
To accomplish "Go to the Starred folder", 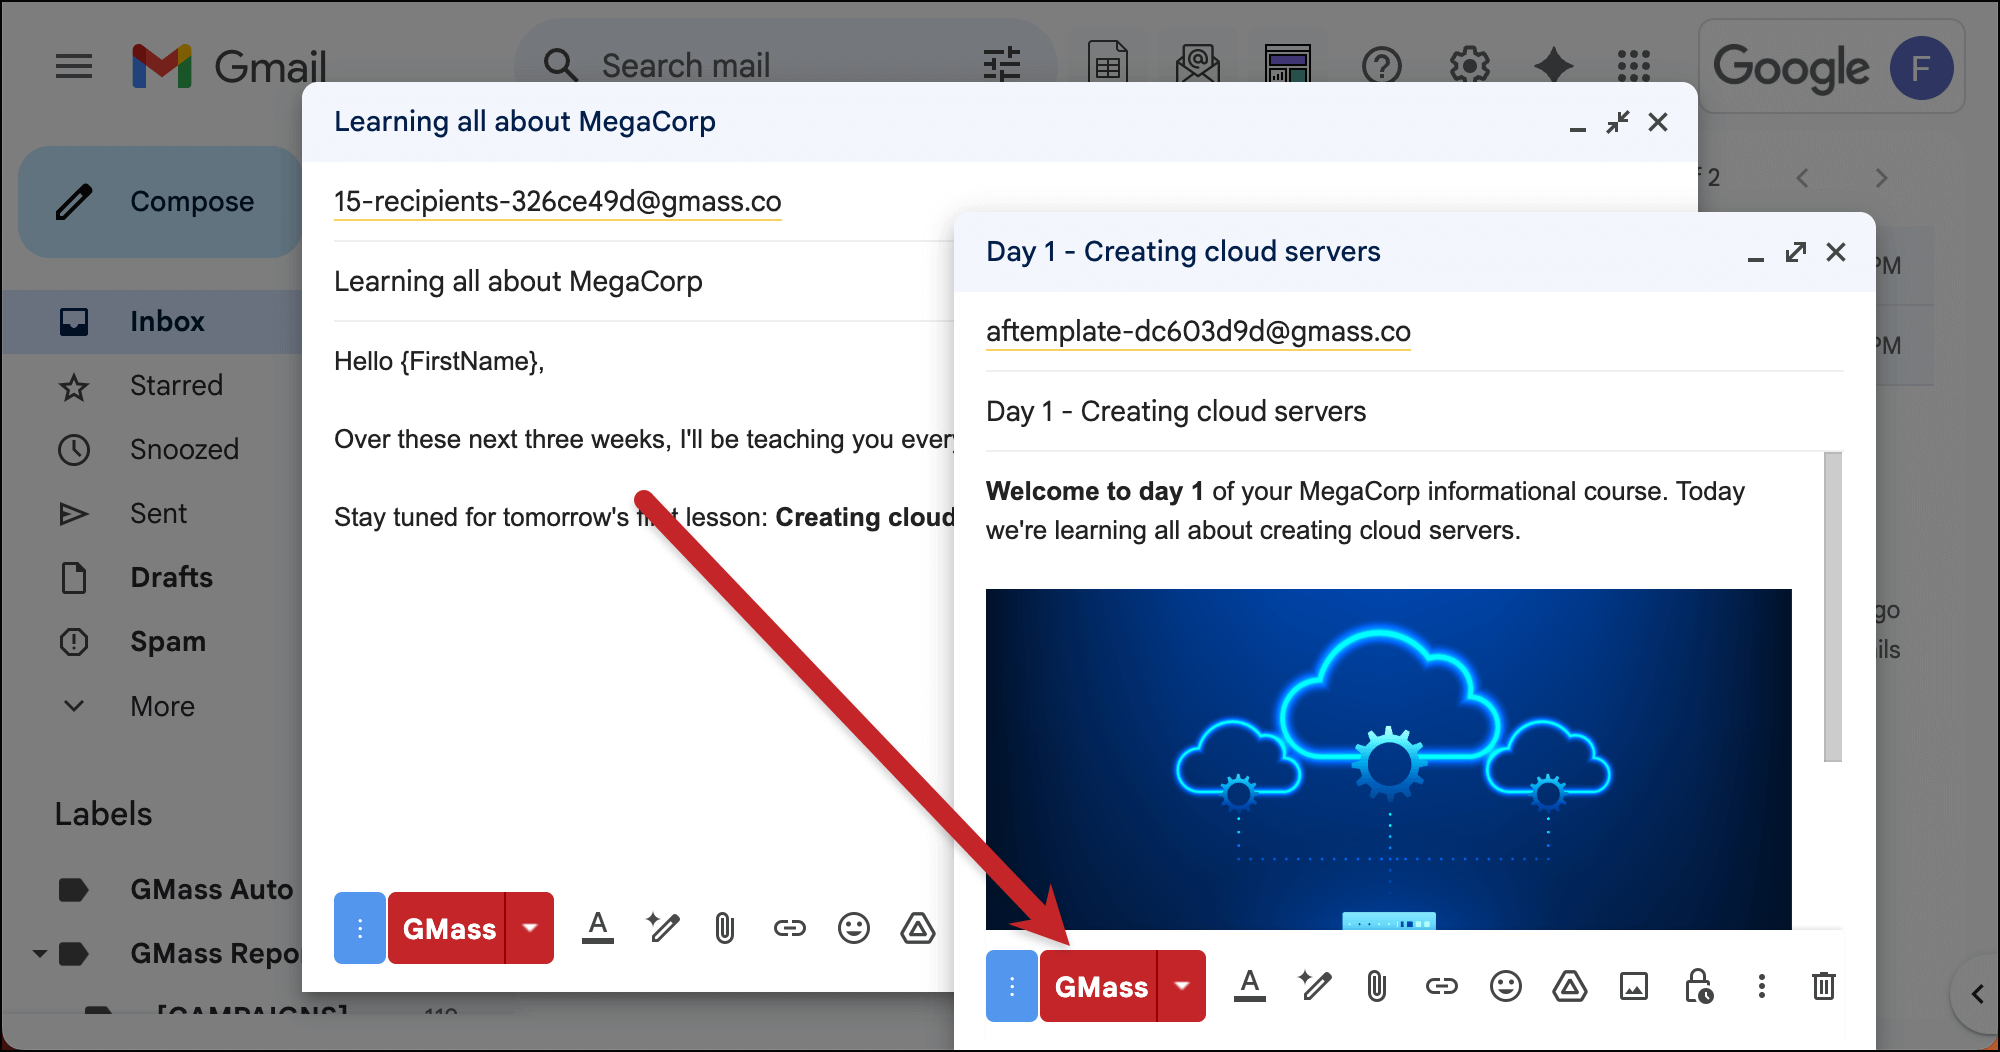I will click(x=176, y=386).
